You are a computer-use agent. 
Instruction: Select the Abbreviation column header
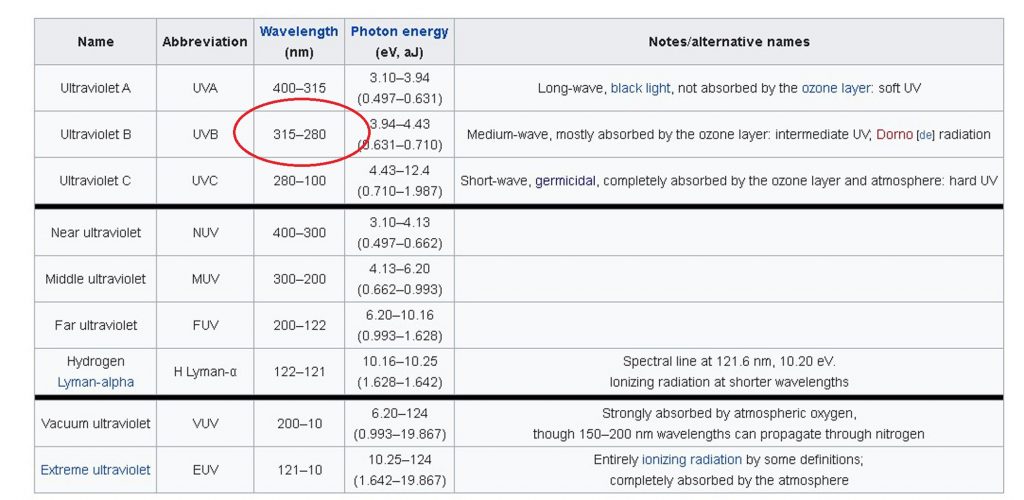204,42
